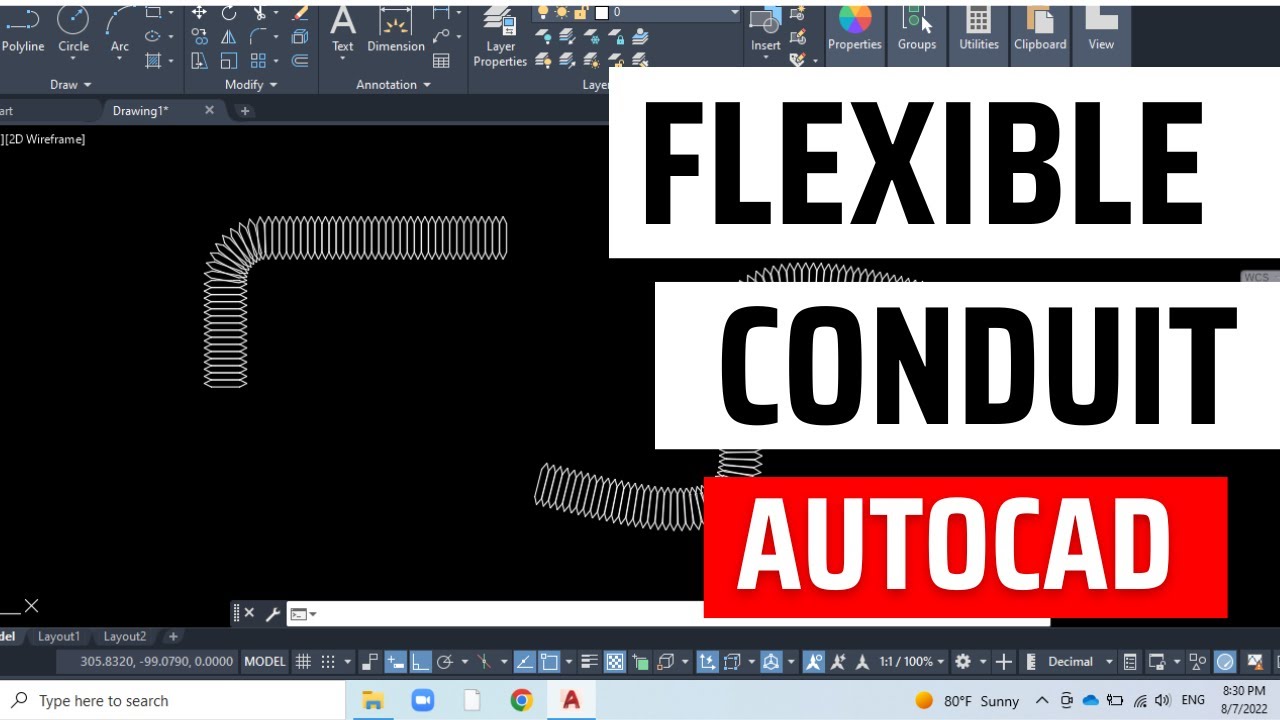Toggle drawing grid display in status bar
Viewport: 1280px width, 720px height.
304,662
